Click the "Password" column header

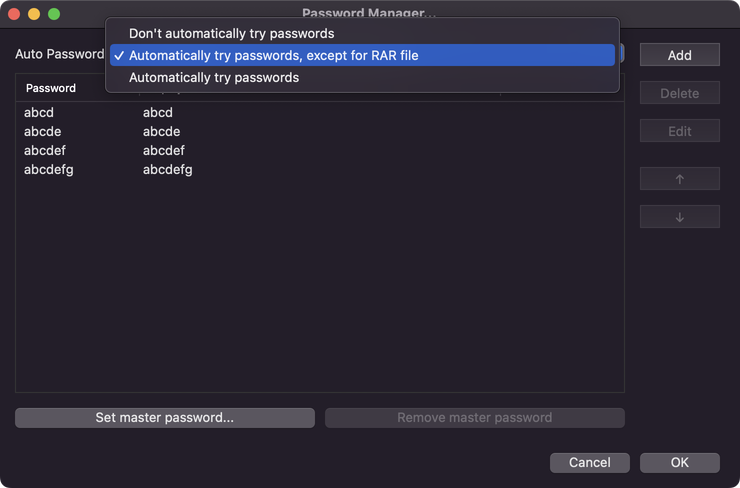[x=51, y=88]
